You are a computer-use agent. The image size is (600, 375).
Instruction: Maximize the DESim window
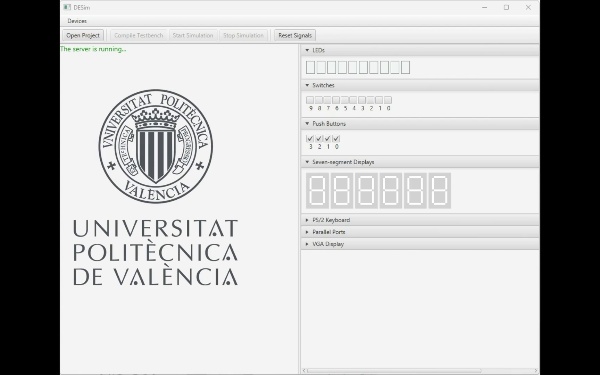[x=506, y=7]
